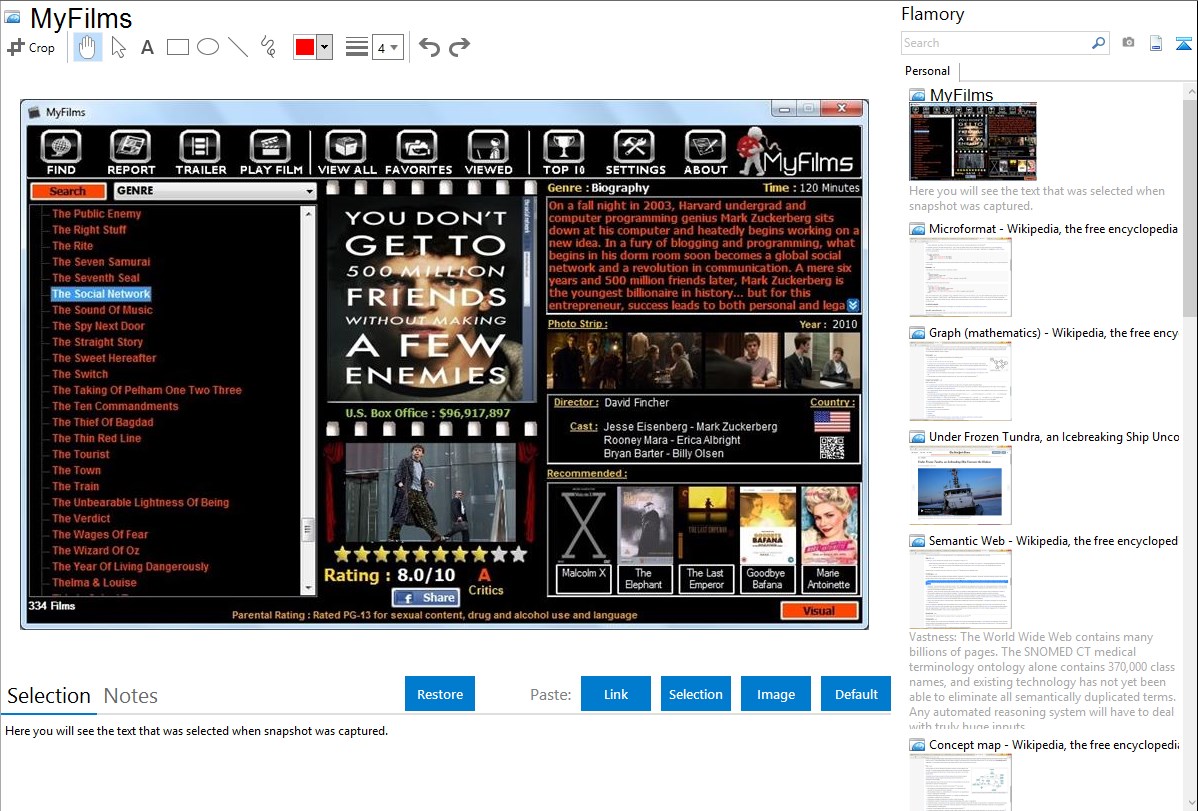Image resolution: width=1198 pixels, height=811 pixels.
Task: Open the MyFilms snapshot thumbnail
Action: (973, 142)
